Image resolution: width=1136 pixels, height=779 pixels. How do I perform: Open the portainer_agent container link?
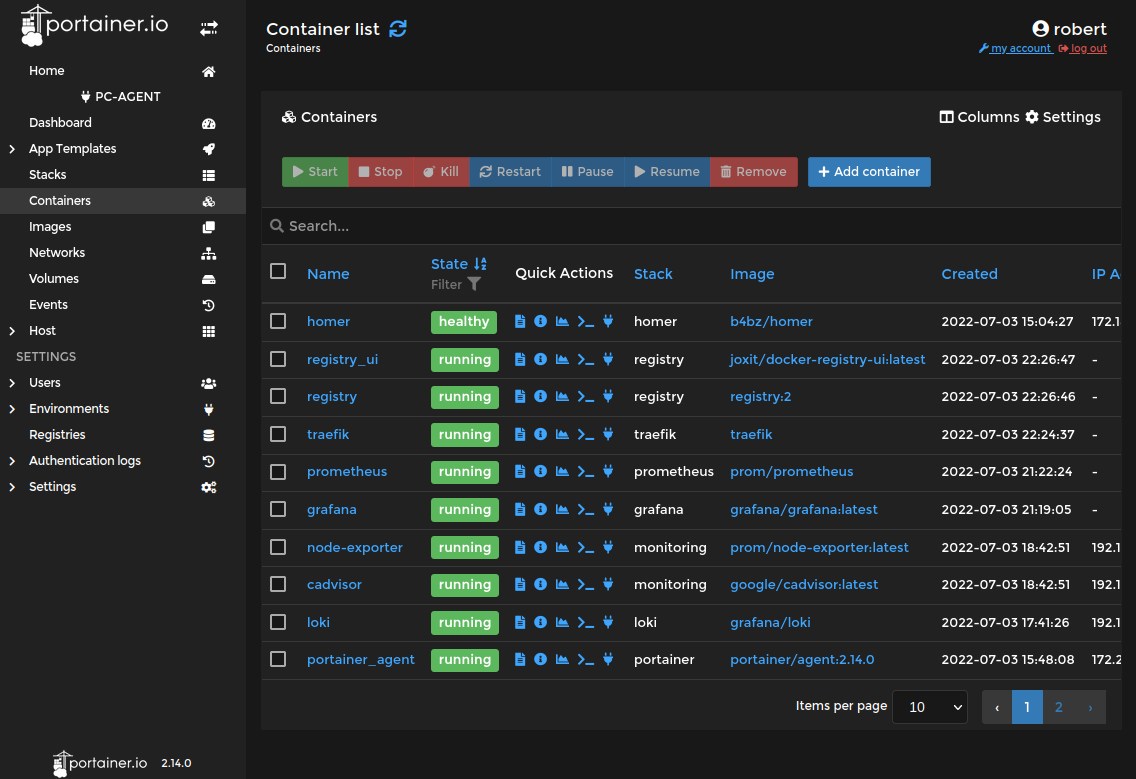point(360,660)
